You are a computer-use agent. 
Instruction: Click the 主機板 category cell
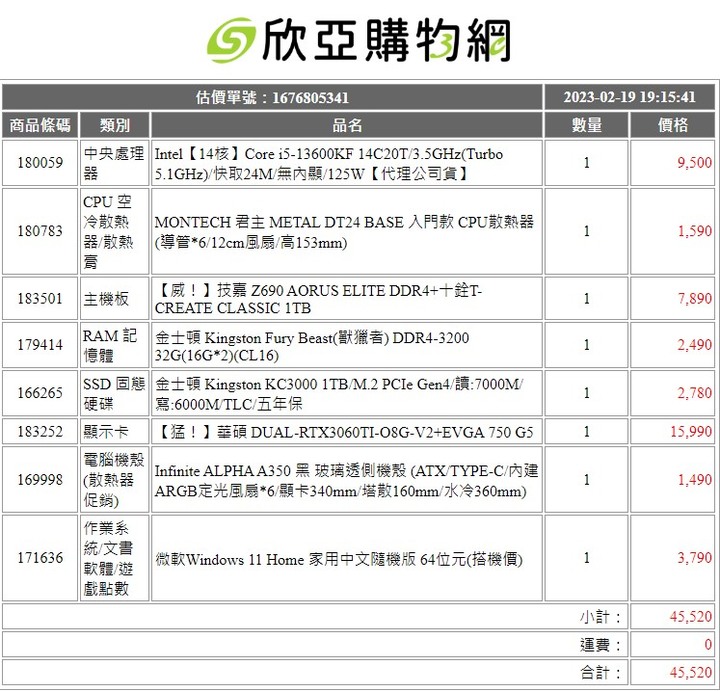coord(115,298)
